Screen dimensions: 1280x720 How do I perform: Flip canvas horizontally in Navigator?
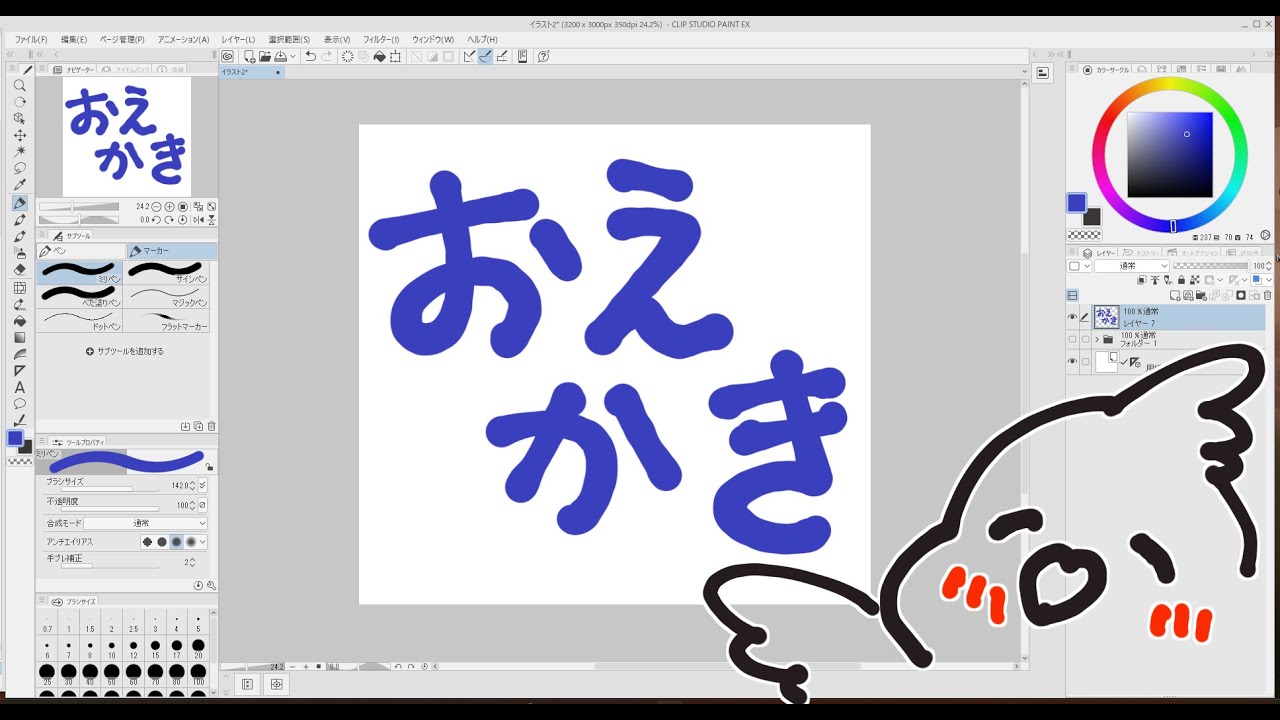198,220
